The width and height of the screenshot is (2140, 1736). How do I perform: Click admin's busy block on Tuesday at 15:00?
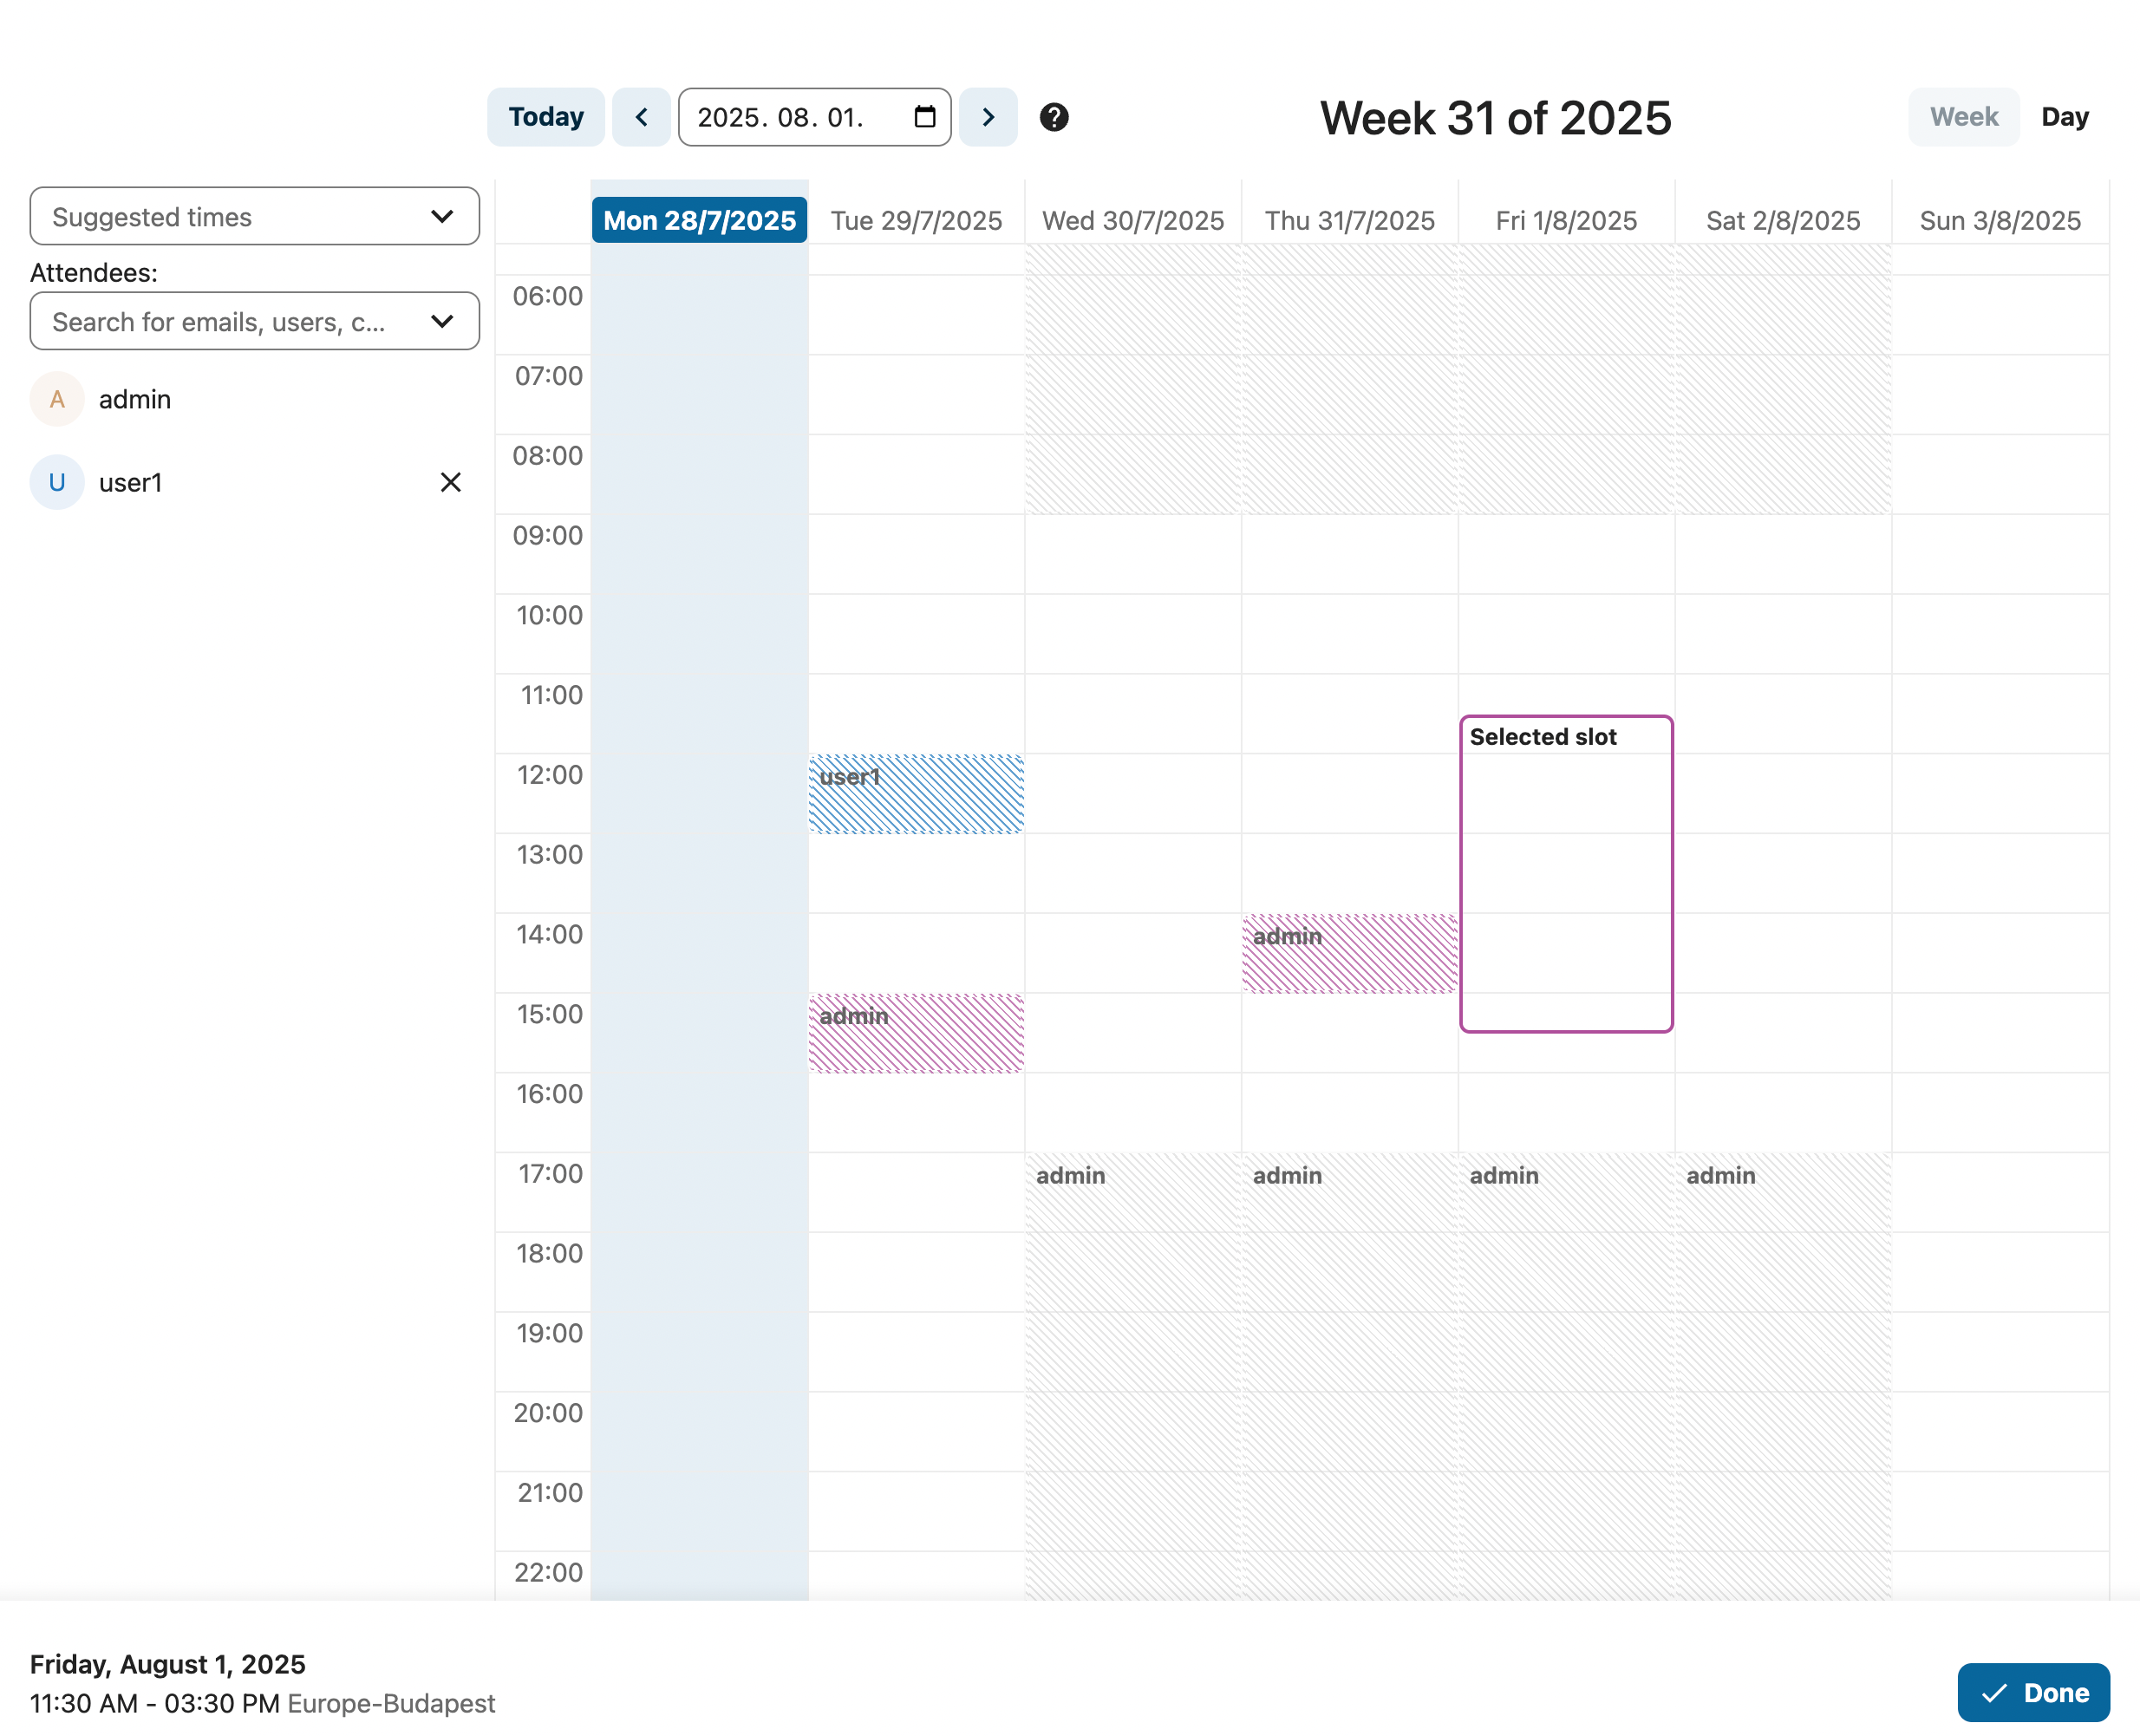916,1033
